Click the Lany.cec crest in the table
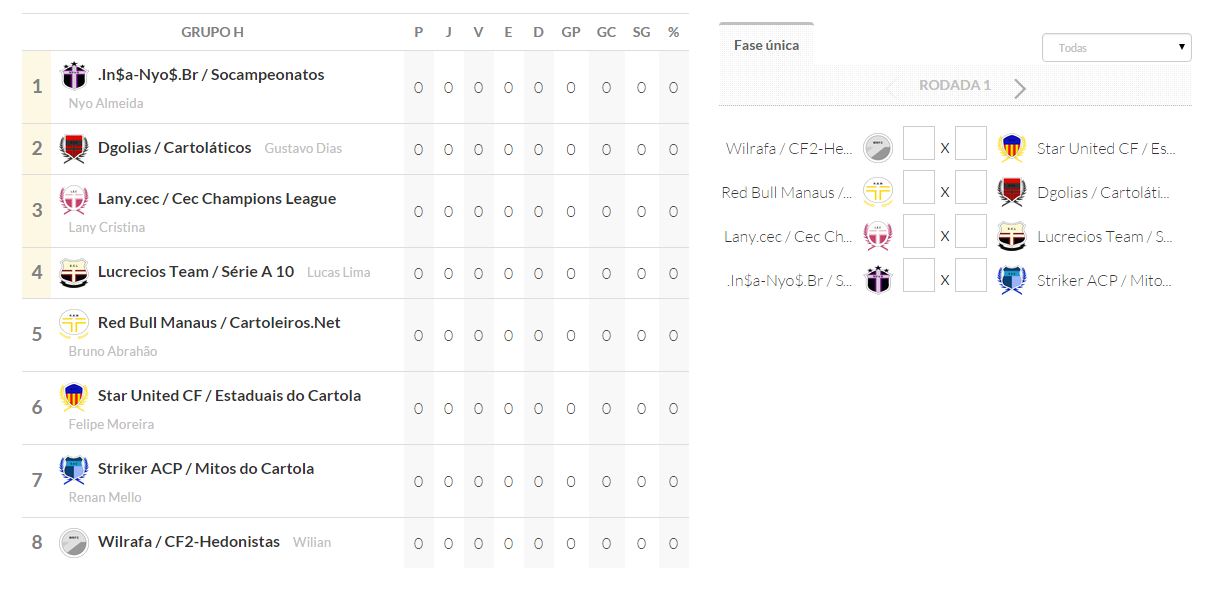The image size is (1231, 592). pos(74,199)
